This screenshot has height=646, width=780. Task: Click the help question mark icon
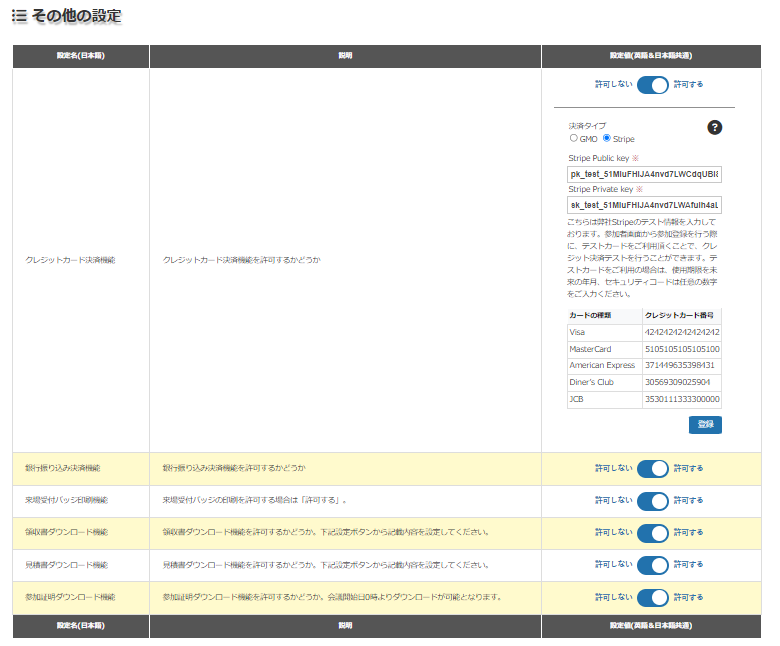pos(714,127)
